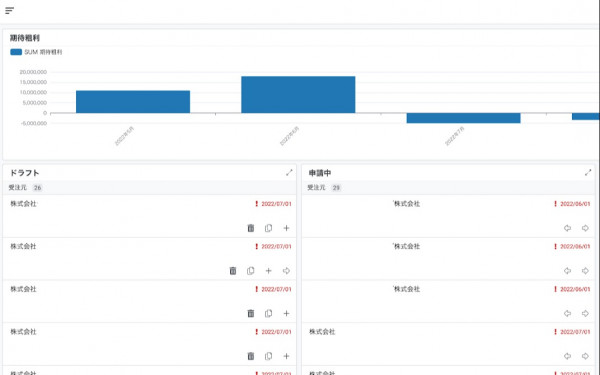This screenshot has width=600, height=375.
Task: Click the 申請中 column title
Action: coord(320,173)
